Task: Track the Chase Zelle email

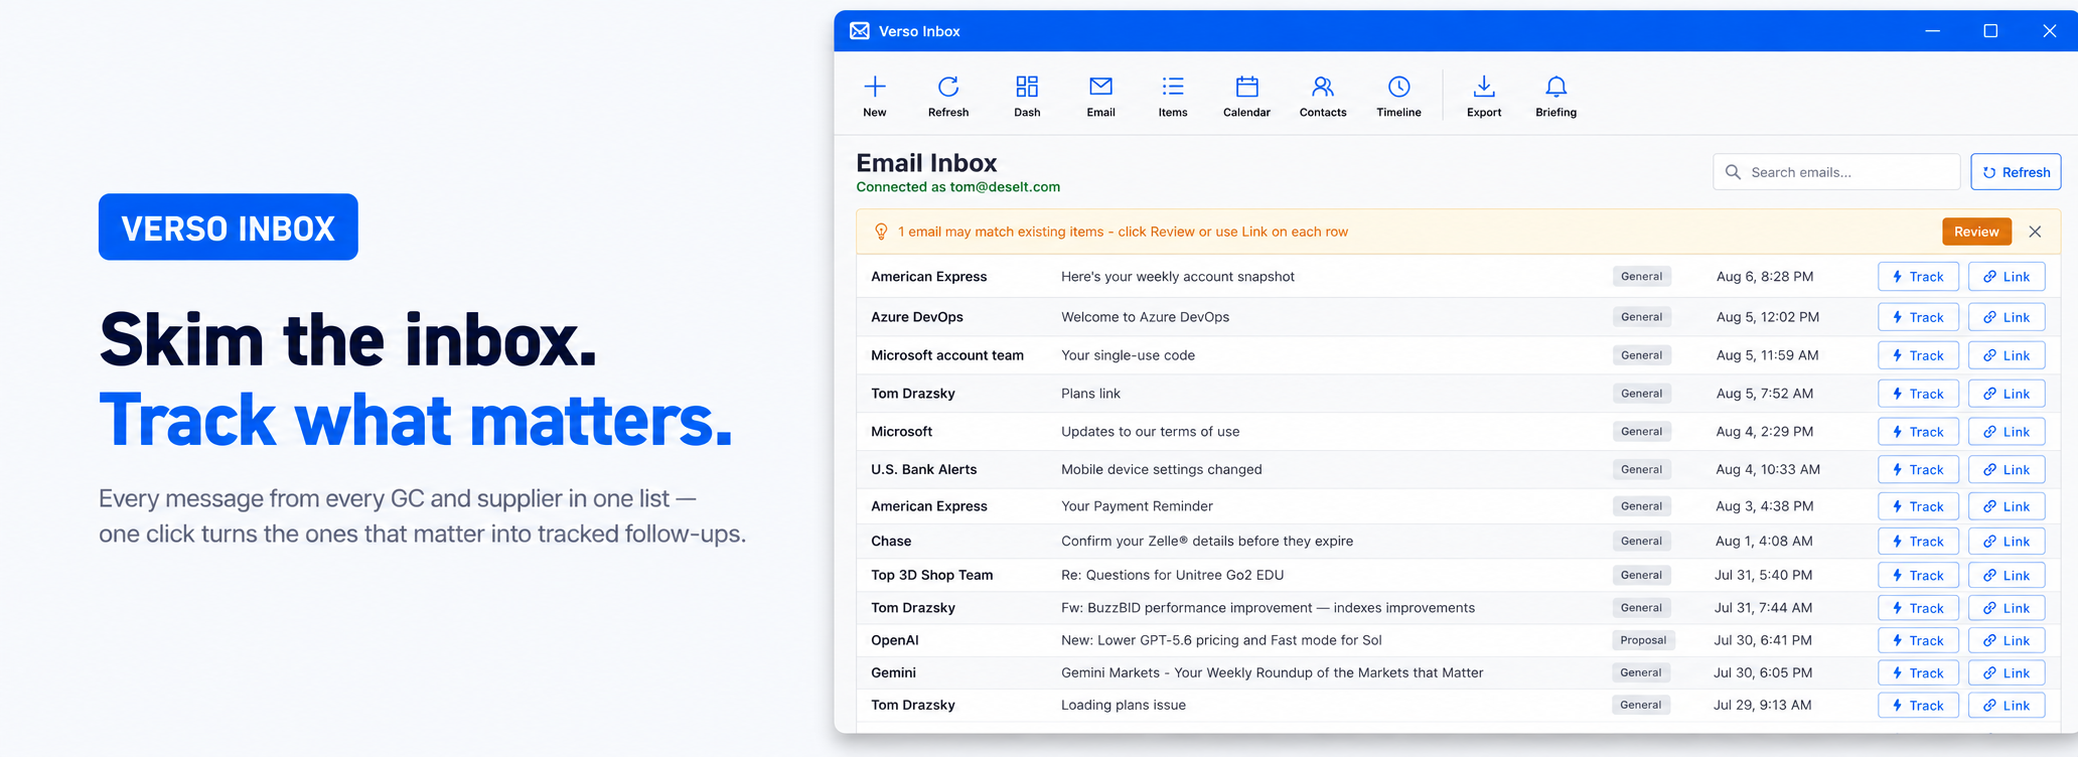Action: (1918, 541)
